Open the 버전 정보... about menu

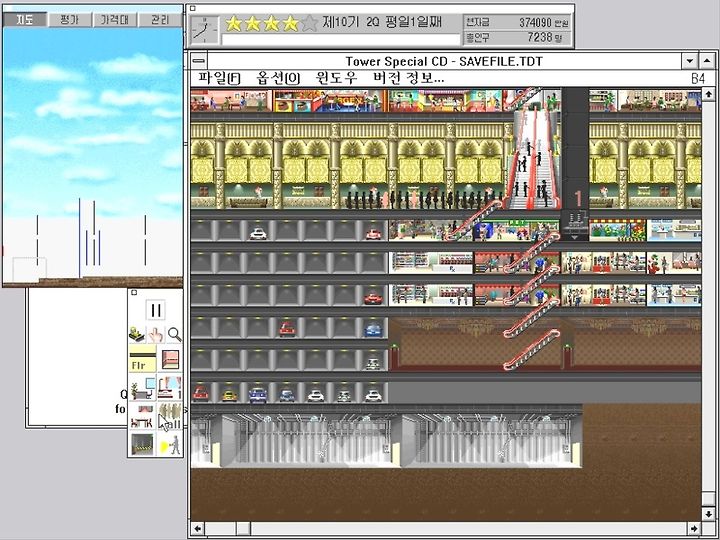pyautogui.click(x=409, y=78)
